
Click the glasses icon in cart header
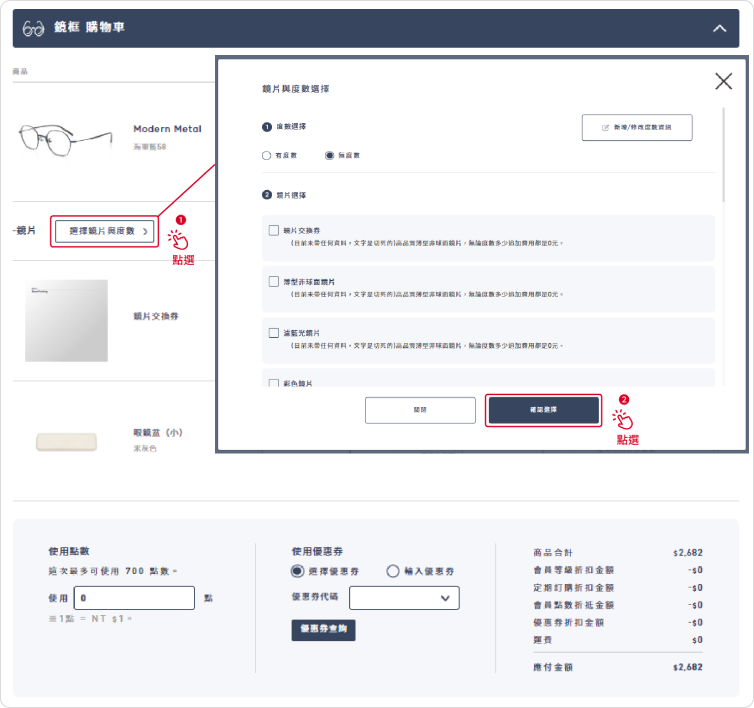[x=33, y=28]
